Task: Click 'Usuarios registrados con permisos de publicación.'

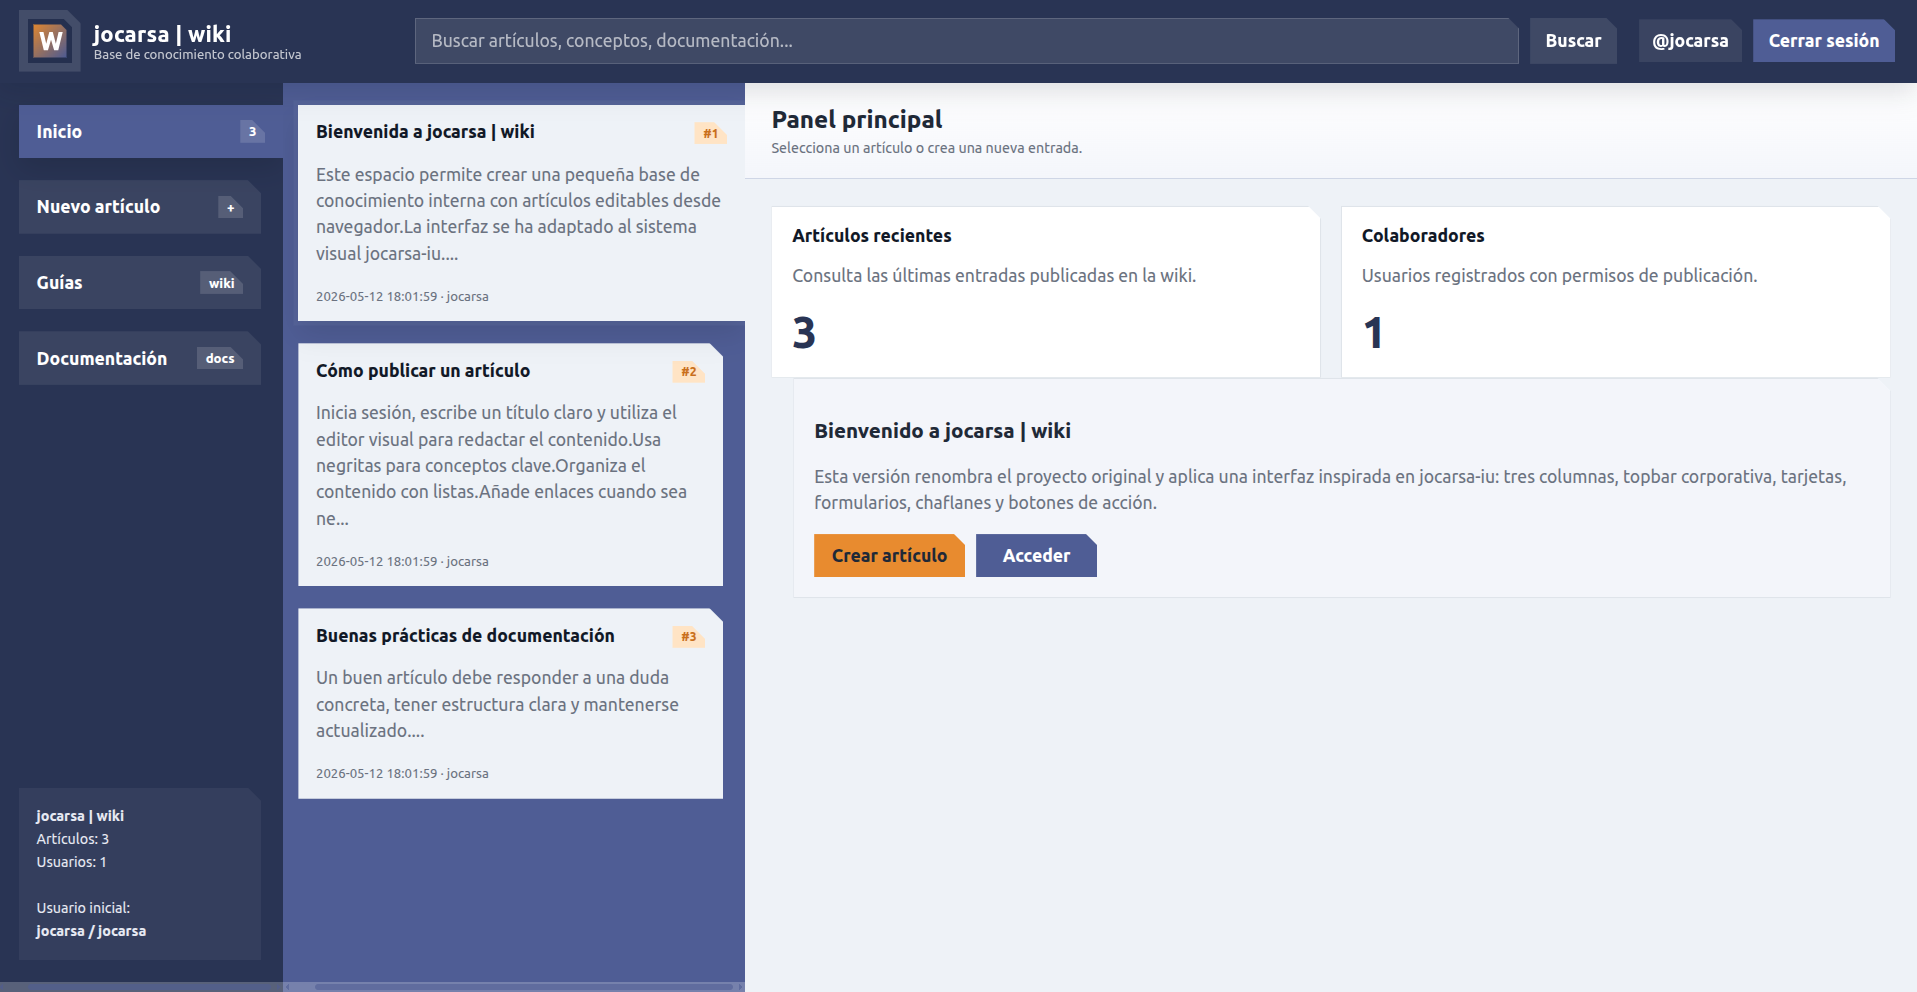Action: click(x=1559, y=276)
